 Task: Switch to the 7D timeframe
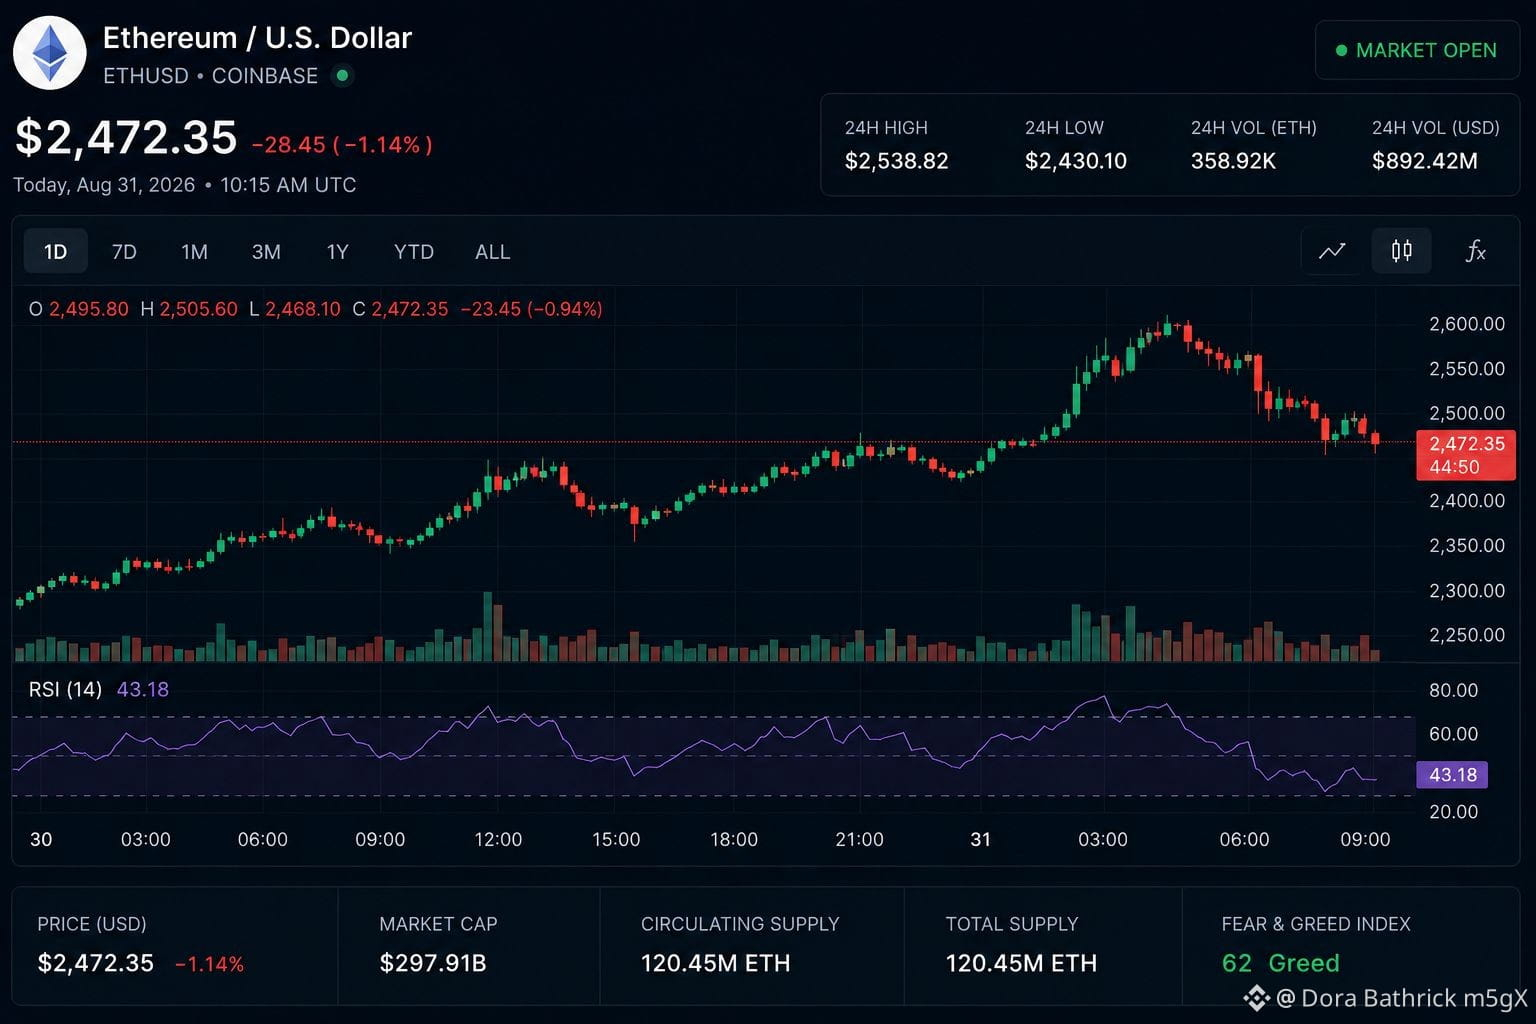pos(124,252)
